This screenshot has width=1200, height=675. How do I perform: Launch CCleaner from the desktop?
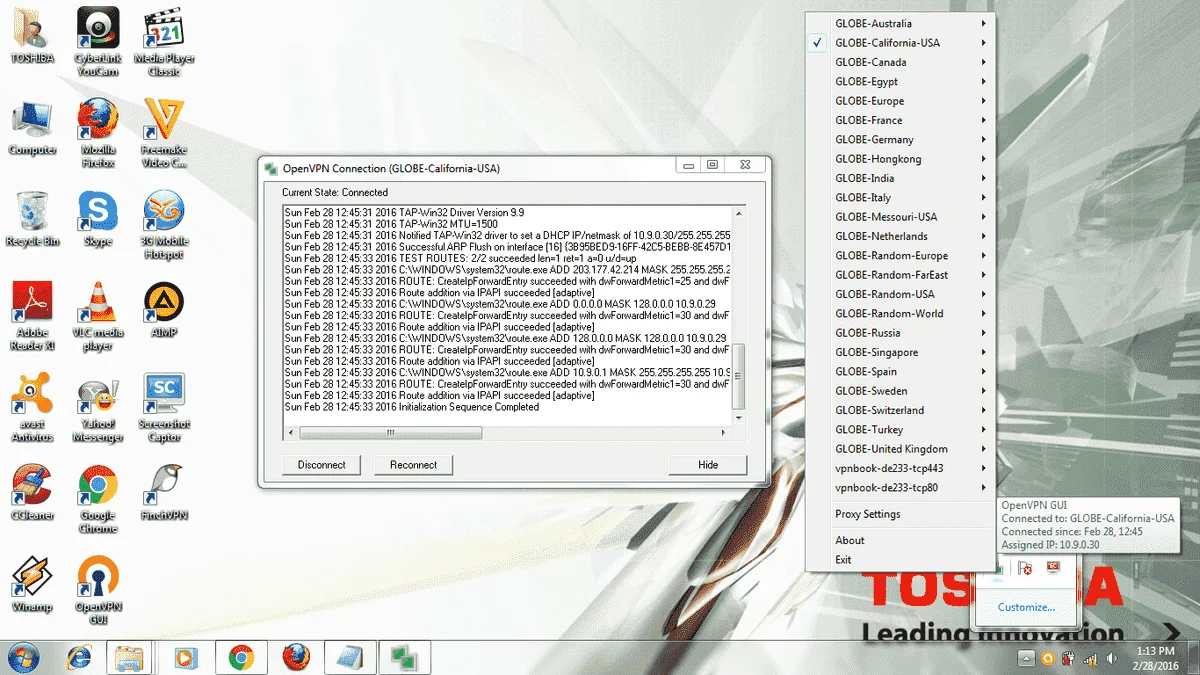[x=33, y=494]
